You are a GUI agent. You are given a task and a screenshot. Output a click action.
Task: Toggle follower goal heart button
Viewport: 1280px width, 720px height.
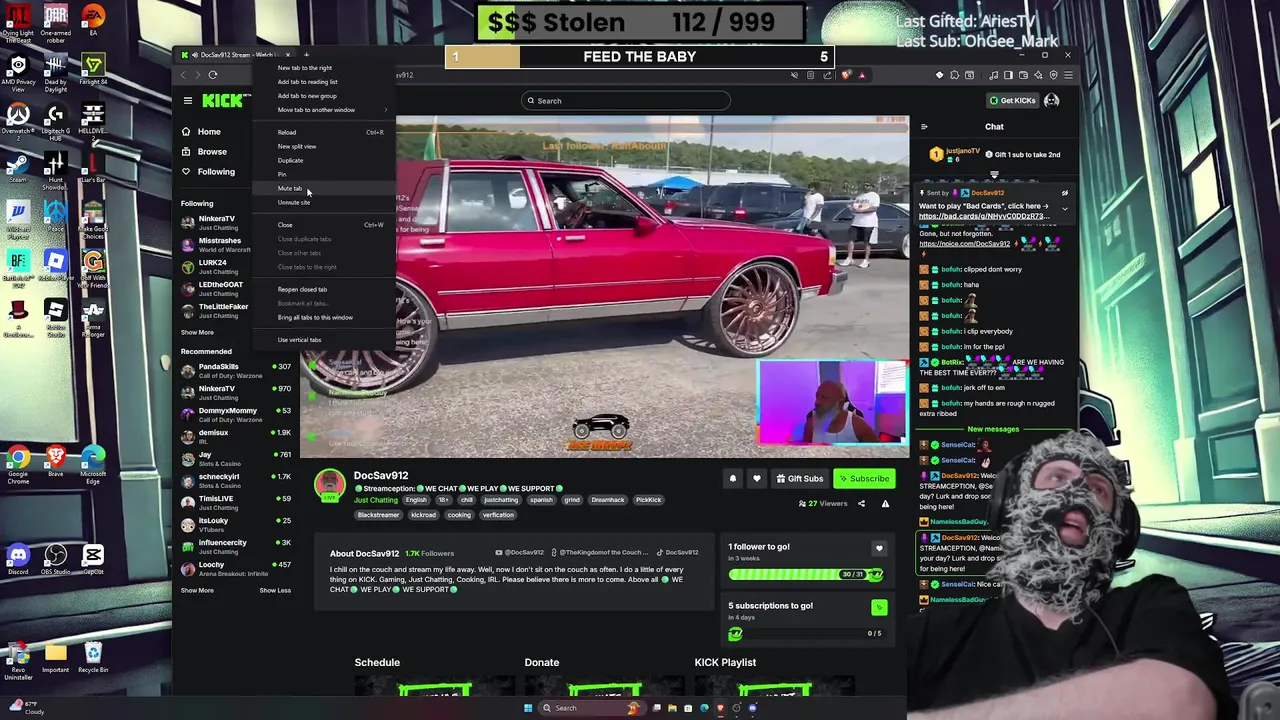(879, 548)
